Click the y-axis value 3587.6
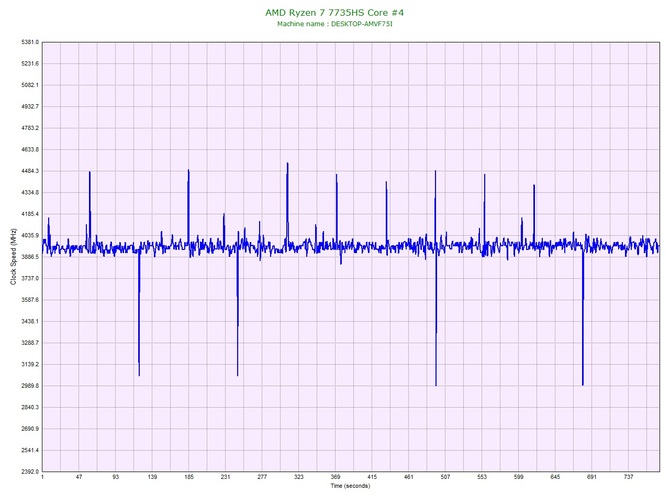Screen dimensions: 670x503 point(30,300)
